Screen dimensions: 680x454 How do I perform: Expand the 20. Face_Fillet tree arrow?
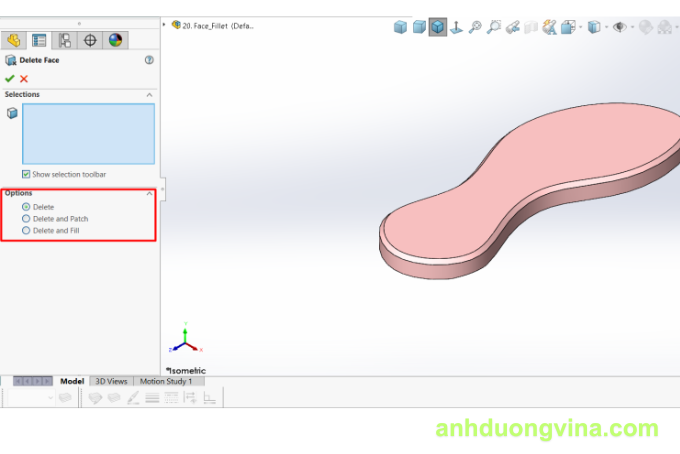[x=164, y=25]
